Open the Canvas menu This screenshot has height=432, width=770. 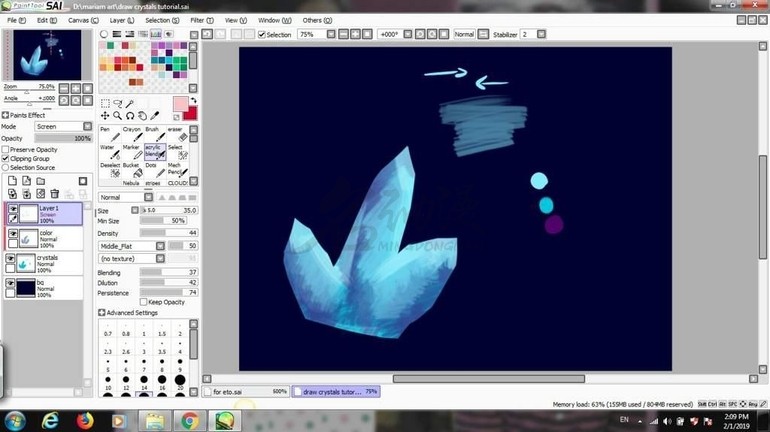coord(83,20)
